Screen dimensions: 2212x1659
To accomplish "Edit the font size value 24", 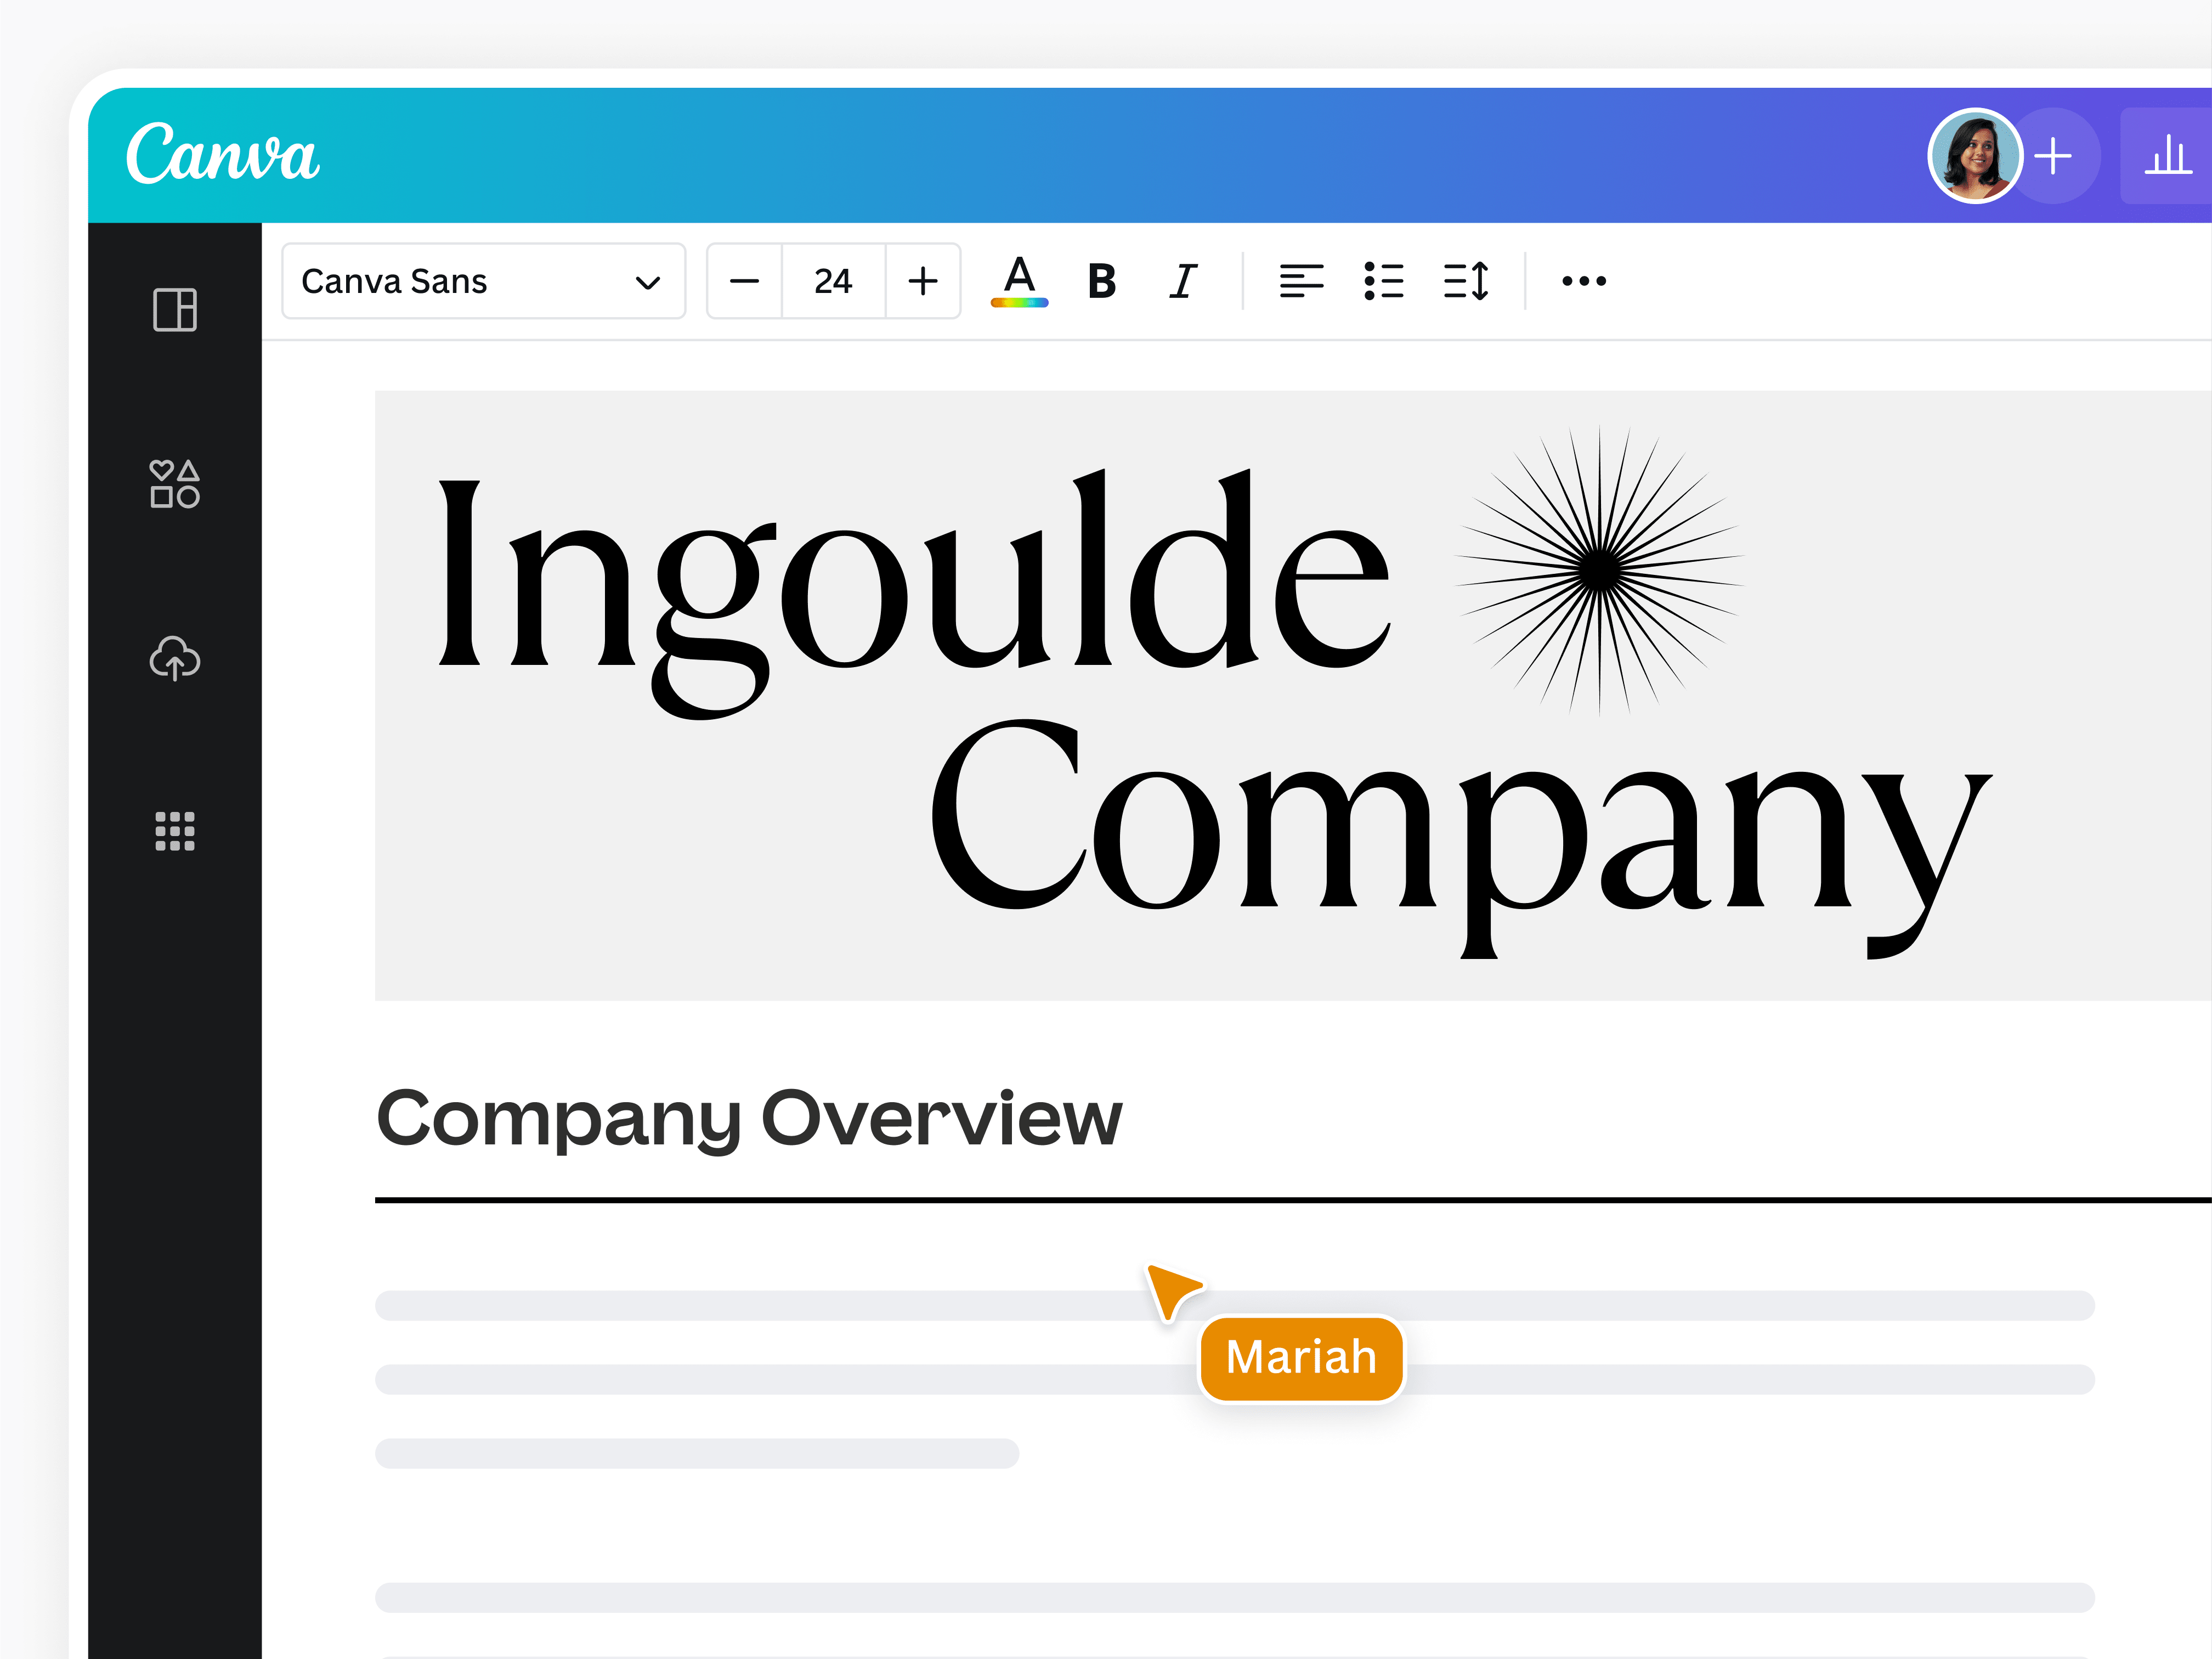I will 833,281.
